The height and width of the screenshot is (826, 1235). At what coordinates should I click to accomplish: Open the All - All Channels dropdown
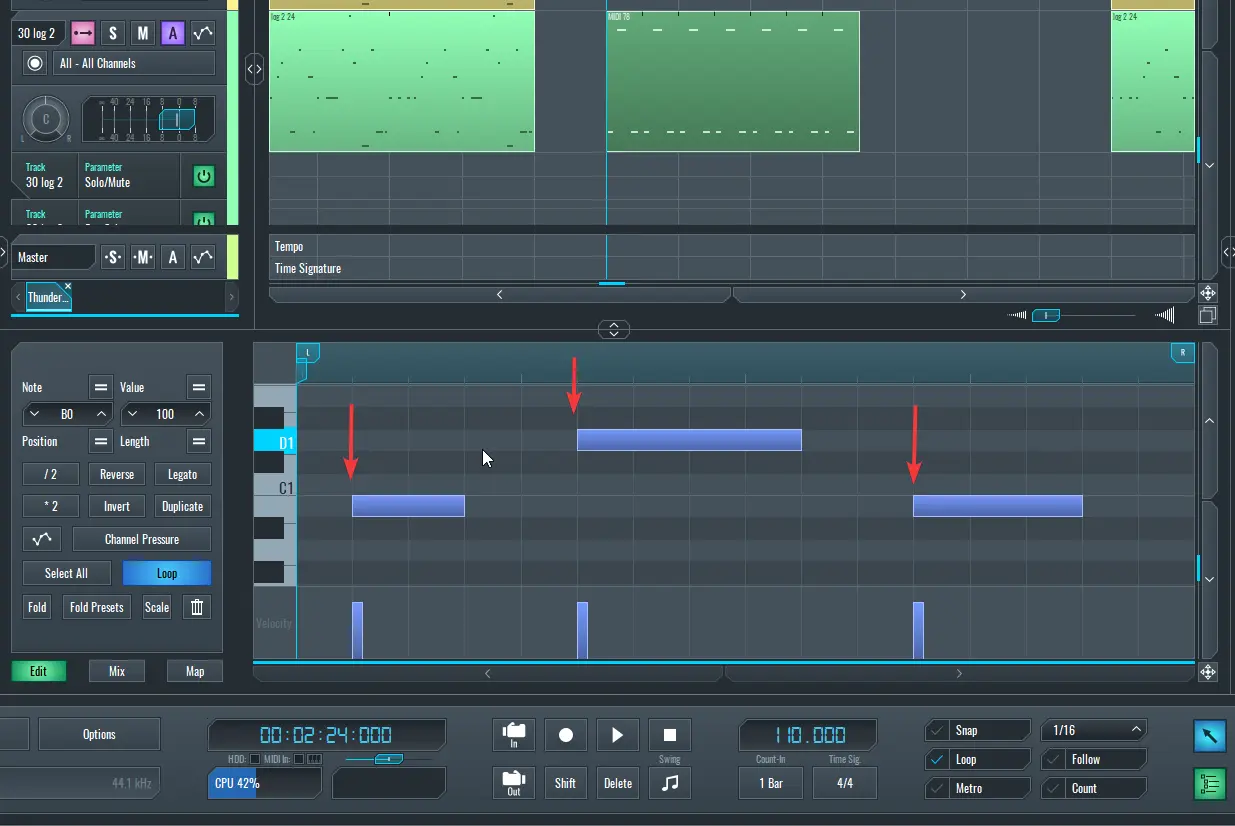pyautogui.click(x=133, y=63)
